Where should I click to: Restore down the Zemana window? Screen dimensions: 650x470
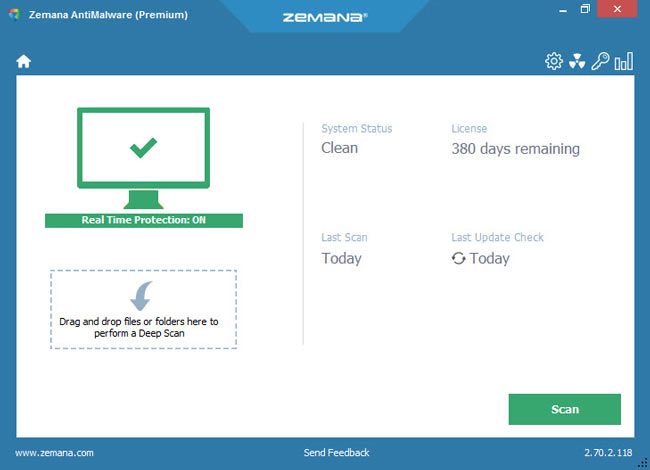[x=585, y=9]
